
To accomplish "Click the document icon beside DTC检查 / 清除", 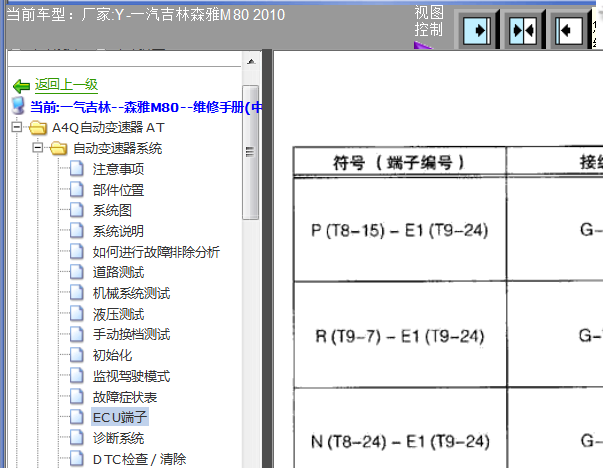I will click(77, 458).
